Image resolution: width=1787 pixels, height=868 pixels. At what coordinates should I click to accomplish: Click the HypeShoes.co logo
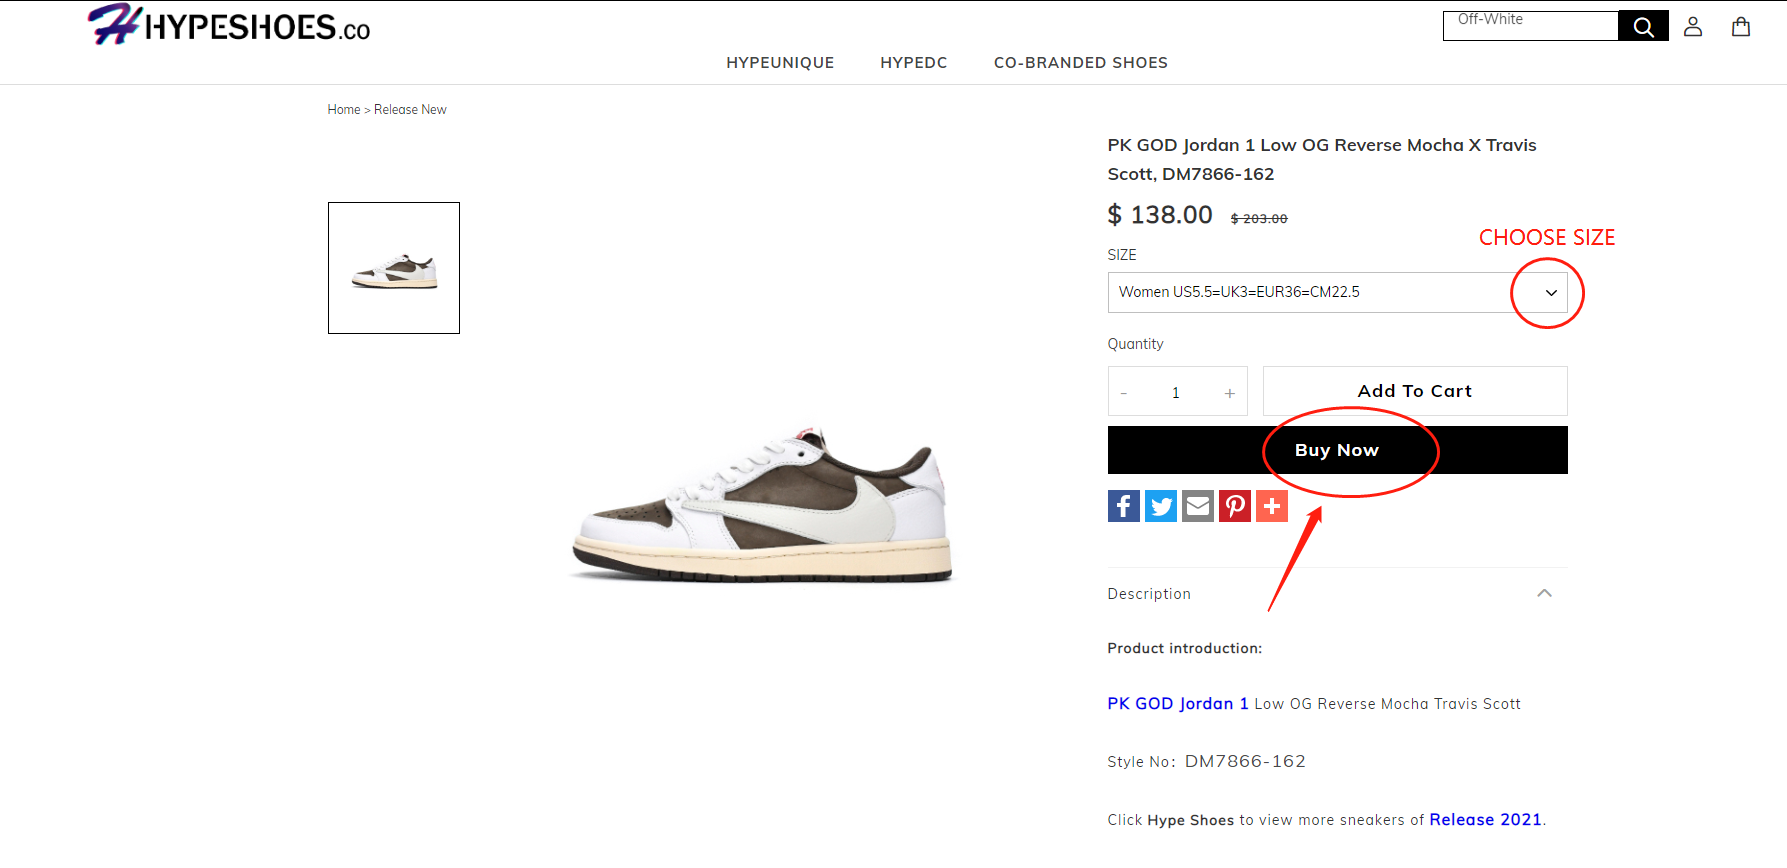tap(229, 25)
